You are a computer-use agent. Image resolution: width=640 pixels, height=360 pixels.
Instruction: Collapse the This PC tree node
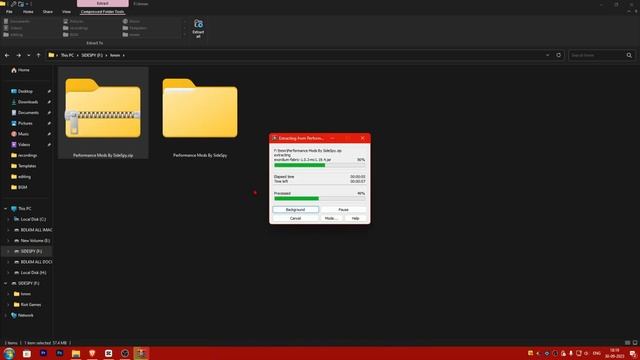pos(5,209)
